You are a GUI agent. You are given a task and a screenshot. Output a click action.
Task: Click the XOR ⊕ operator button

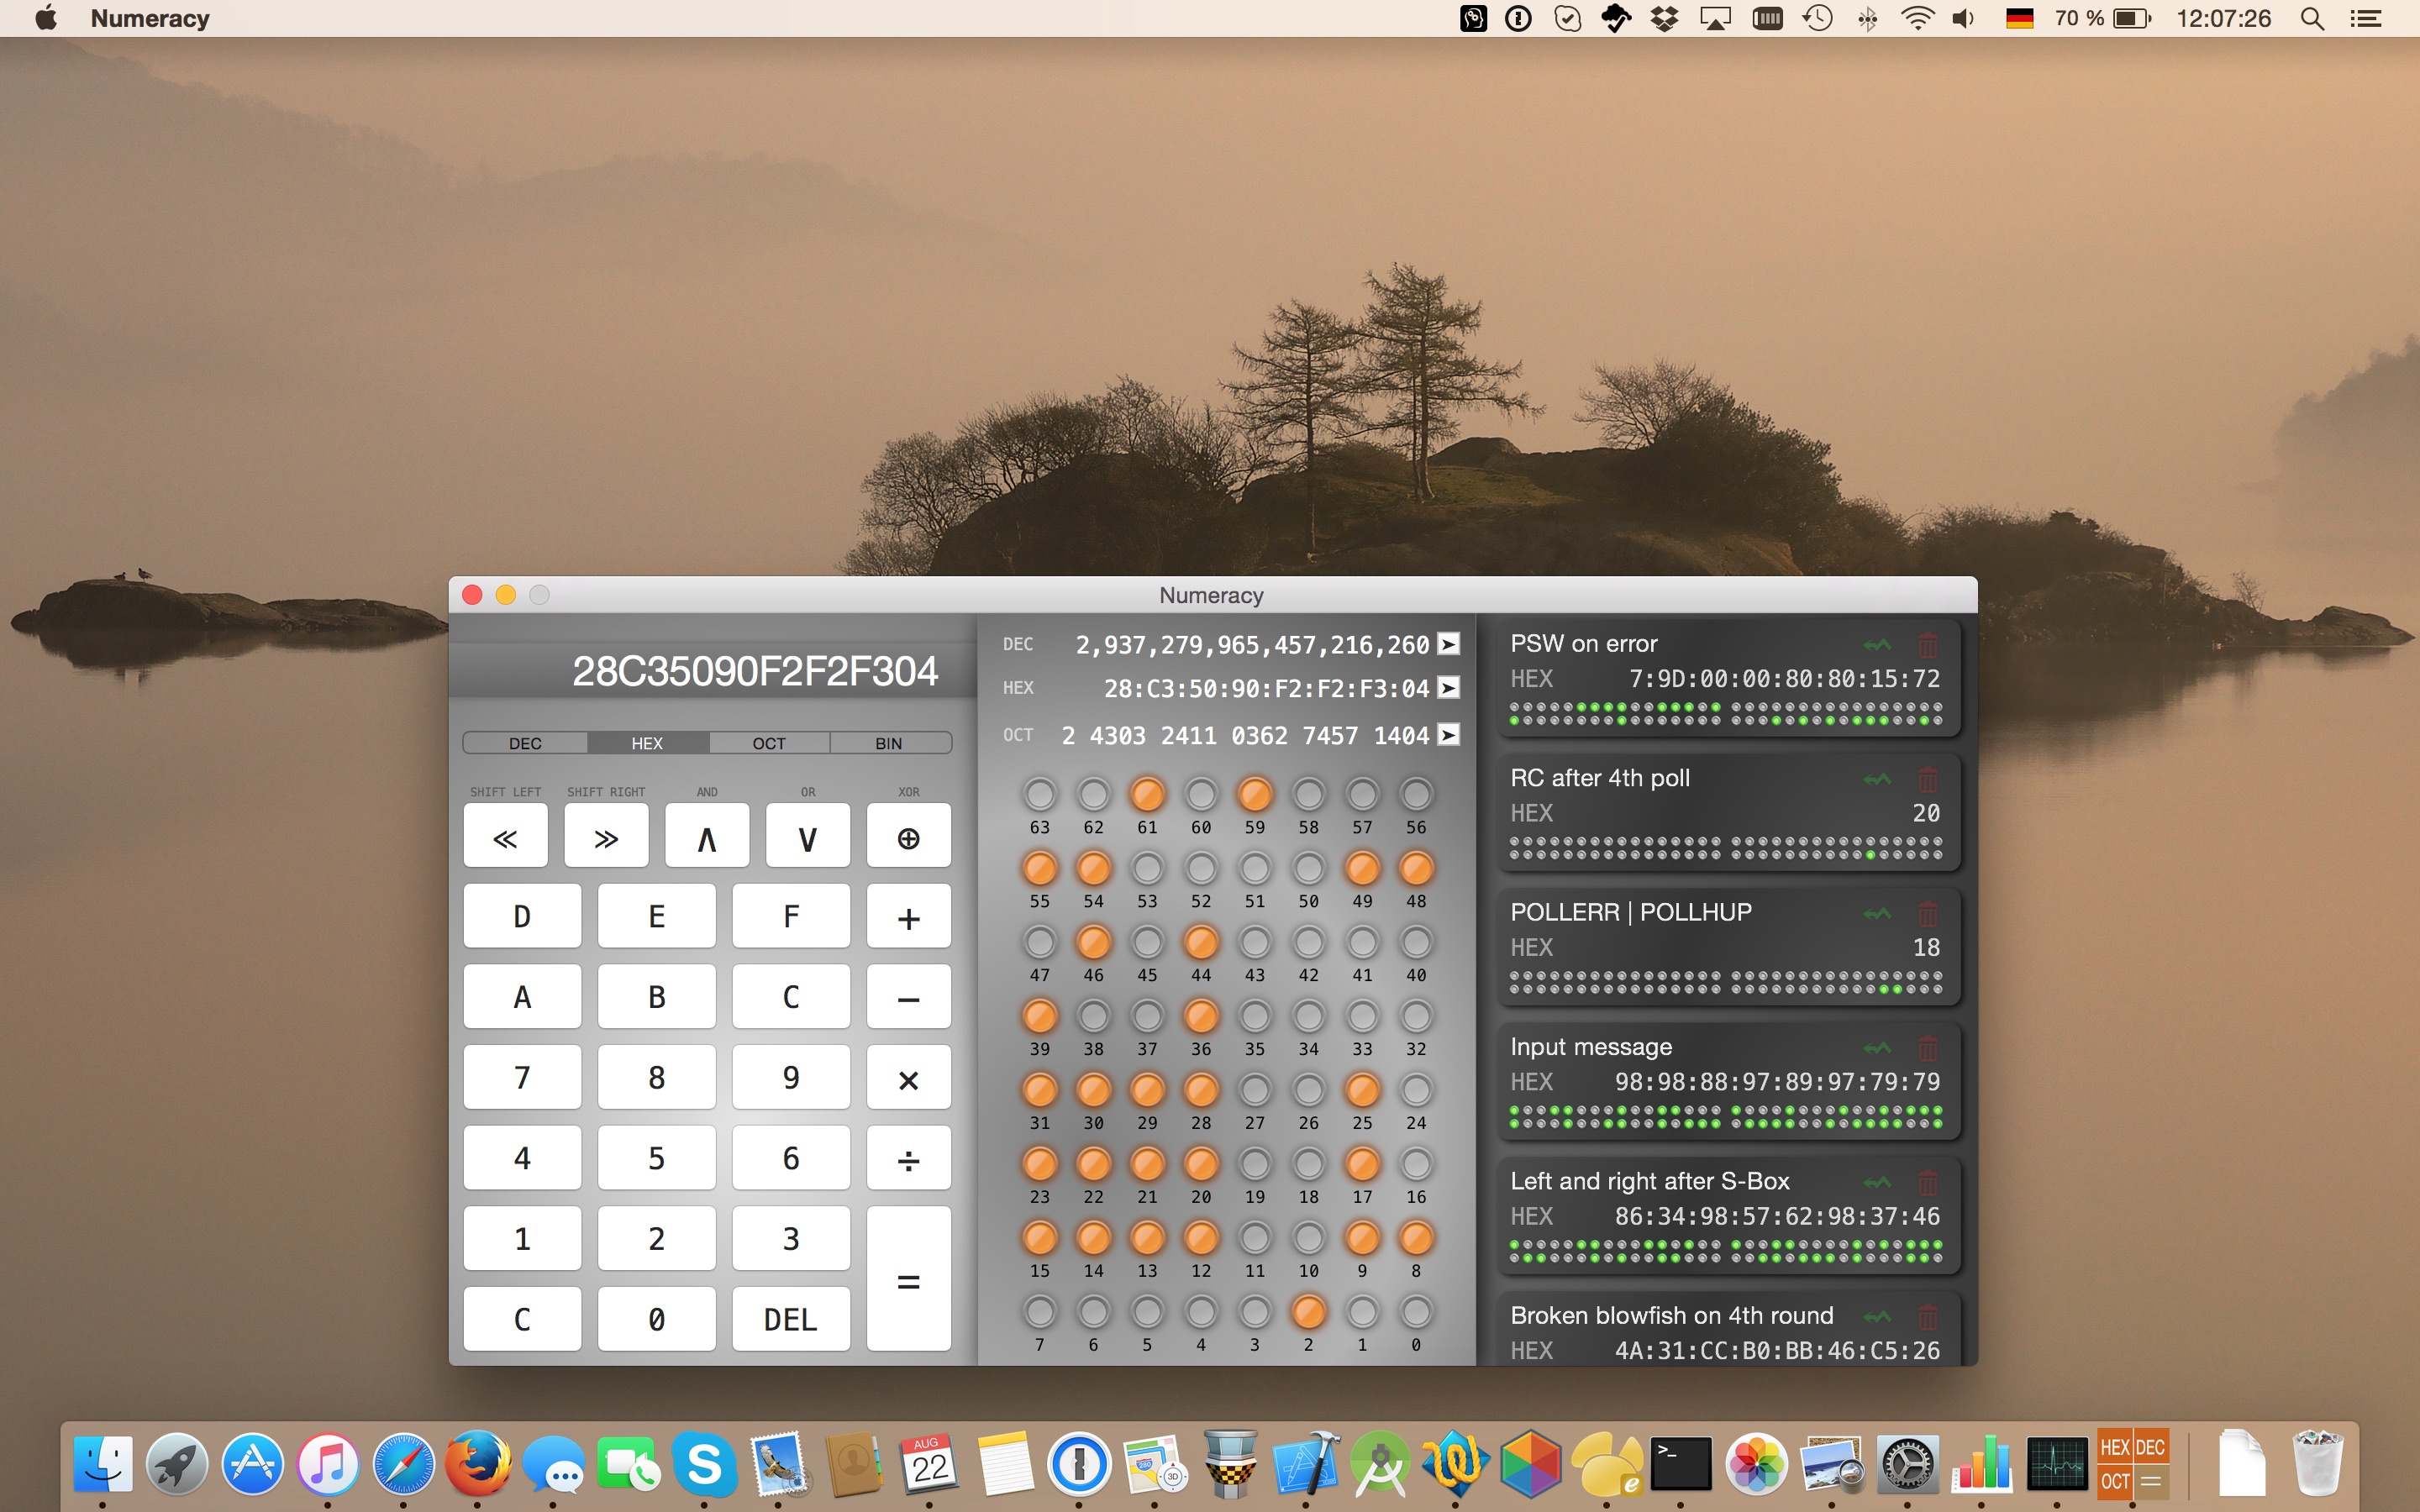pyautogui.click(x=908, y=837)
